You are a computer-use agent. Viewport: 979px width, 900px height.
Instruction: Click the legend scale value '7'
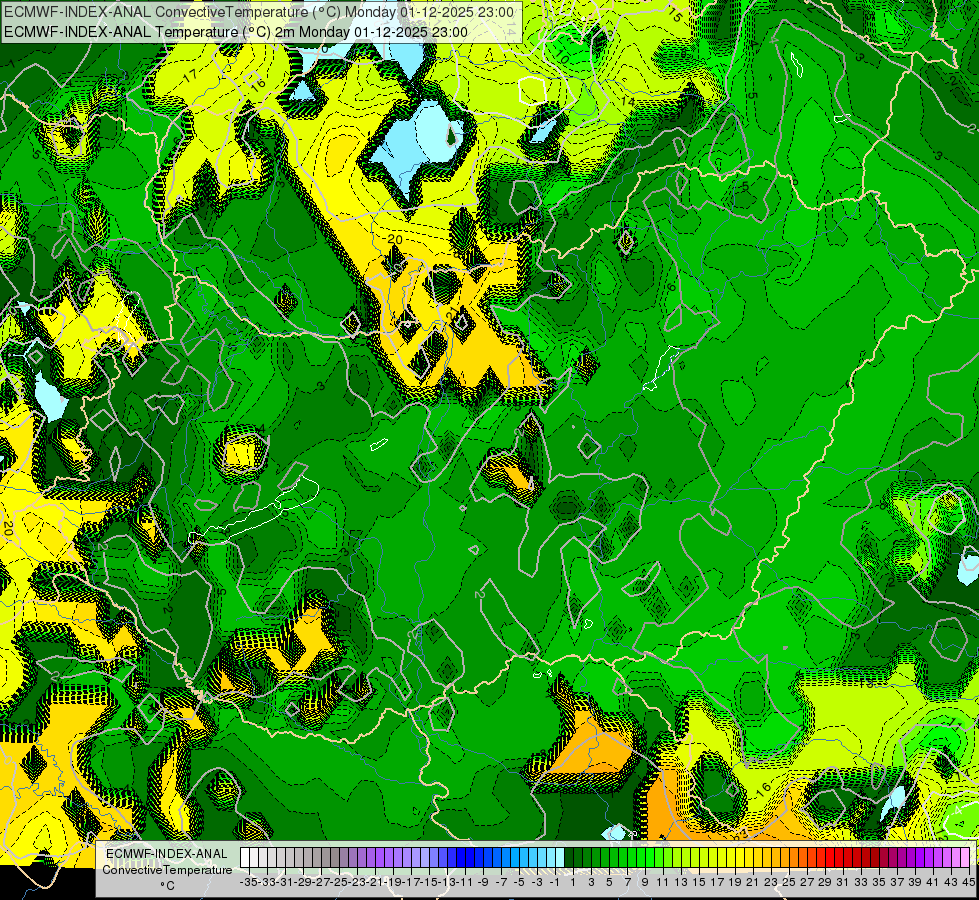(x=627, y=882)
